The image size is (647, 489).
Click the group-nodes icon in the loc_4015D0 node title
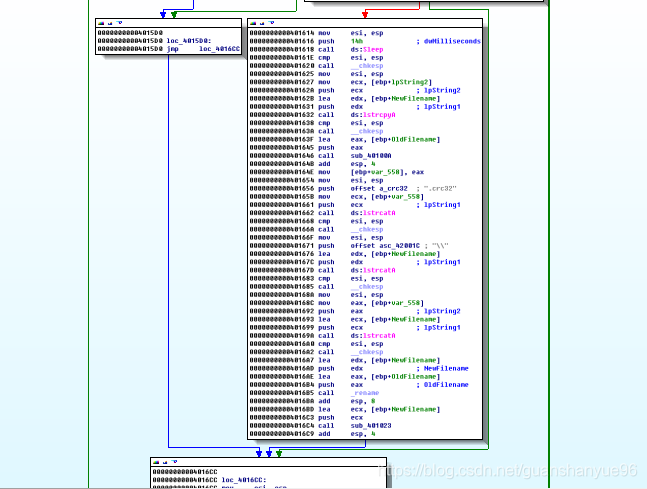click(119, 23)
